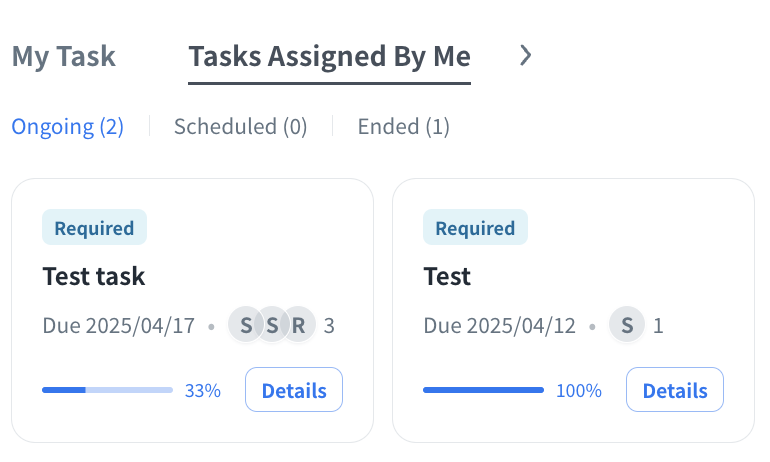Screen dimensions: 770x462
Task: Click the middle S avatar on Test task
Action: (x=271, y=325)
